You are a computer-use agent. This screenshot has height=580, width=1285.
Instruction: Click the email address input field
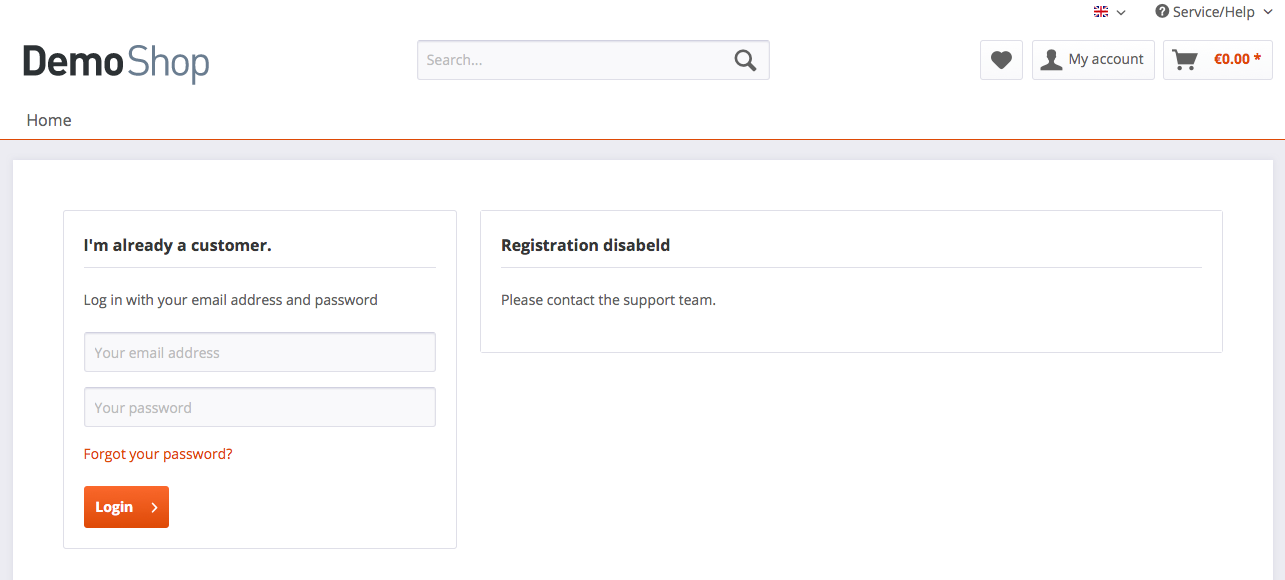pos(260,352)
